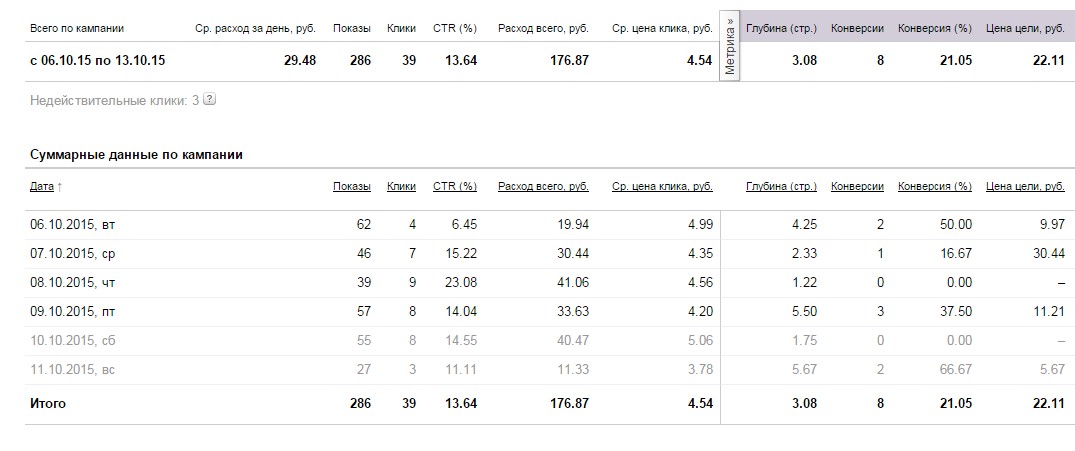1075x451 pixels.
Task: Click the Конверсия (%) header in top summary
Action: coord(934,29)
